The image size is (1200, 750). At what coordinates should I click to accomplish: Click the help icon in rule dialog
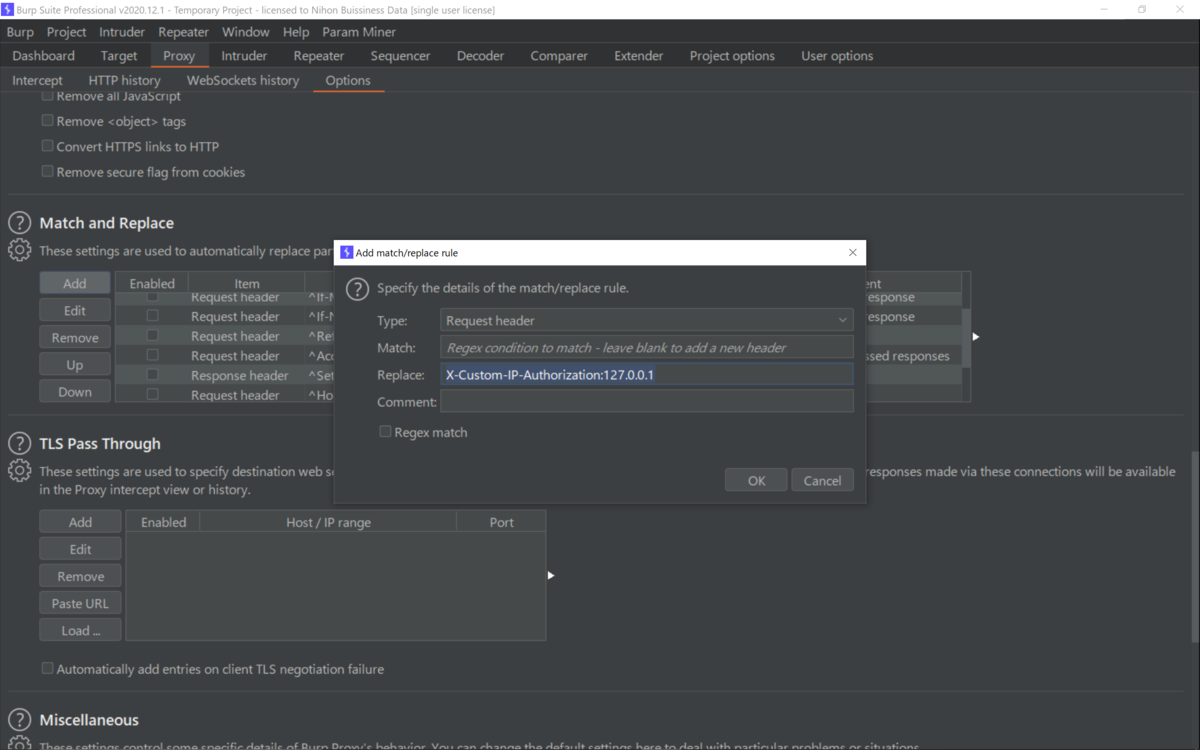357,289
